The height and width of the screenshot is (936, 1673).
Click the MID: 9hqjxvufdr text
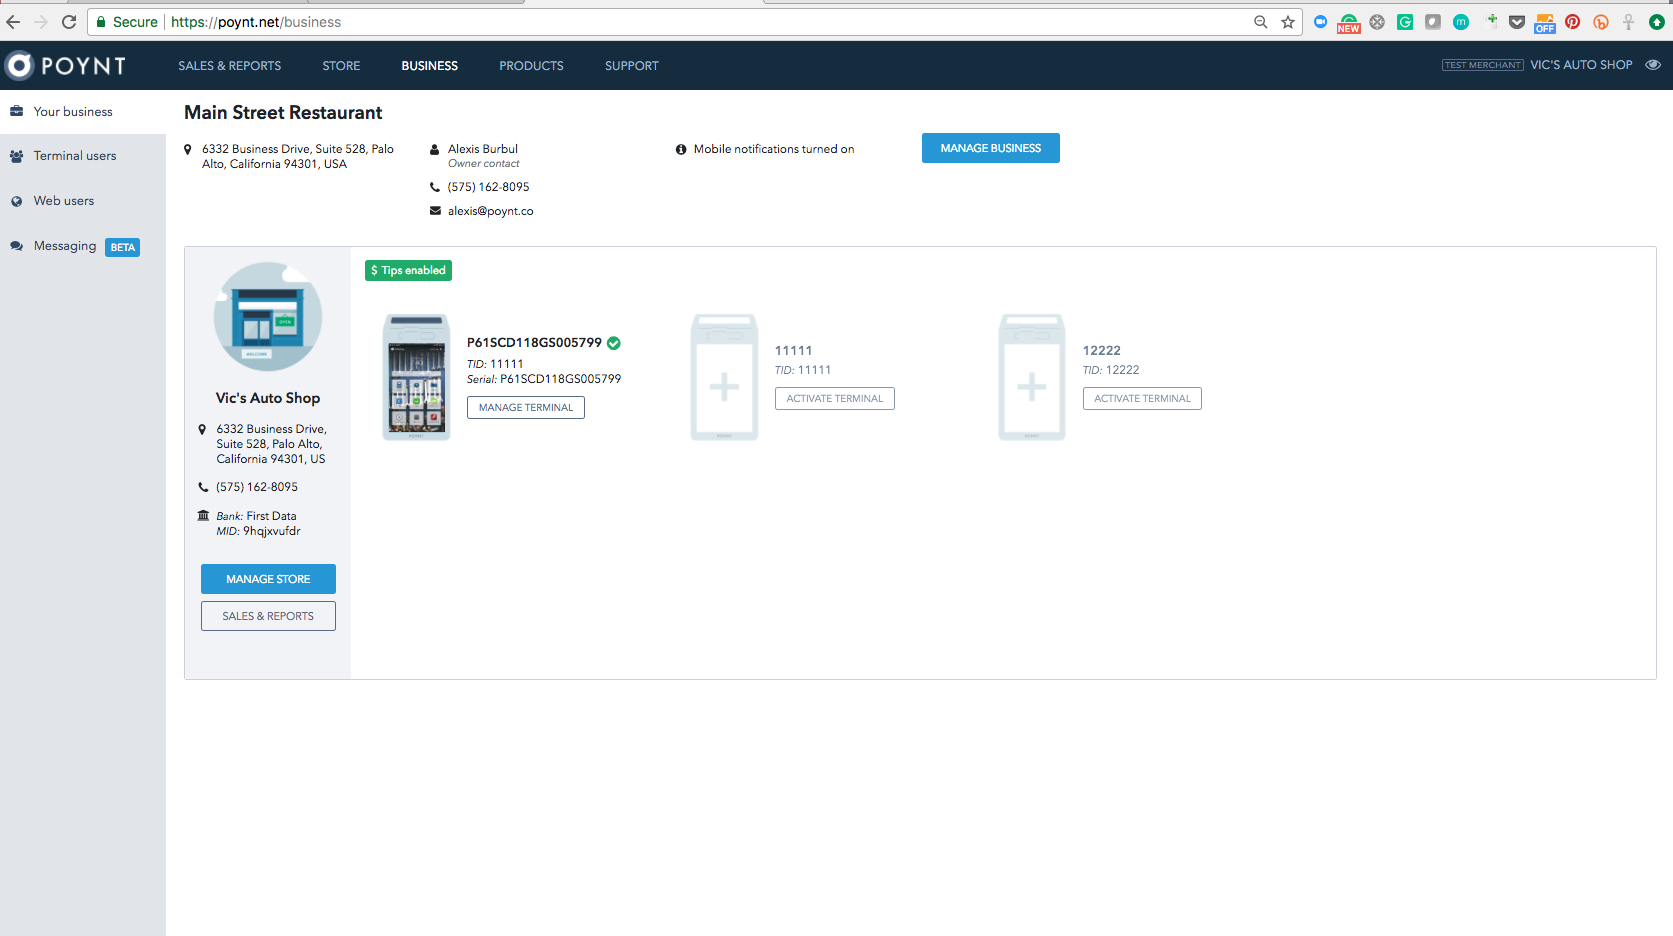(x=258, y=531)
